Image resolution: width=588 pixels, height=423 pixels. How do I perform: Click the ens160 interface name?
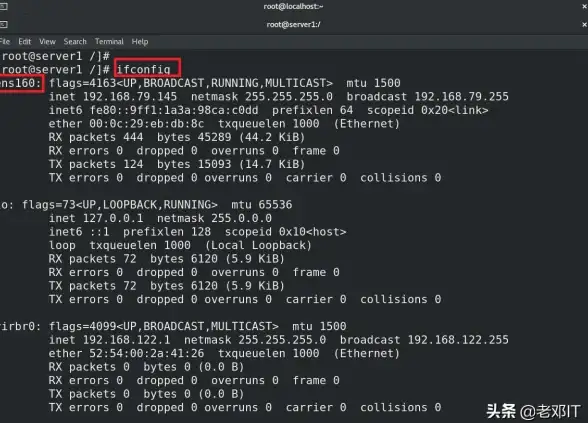(20, 83)
